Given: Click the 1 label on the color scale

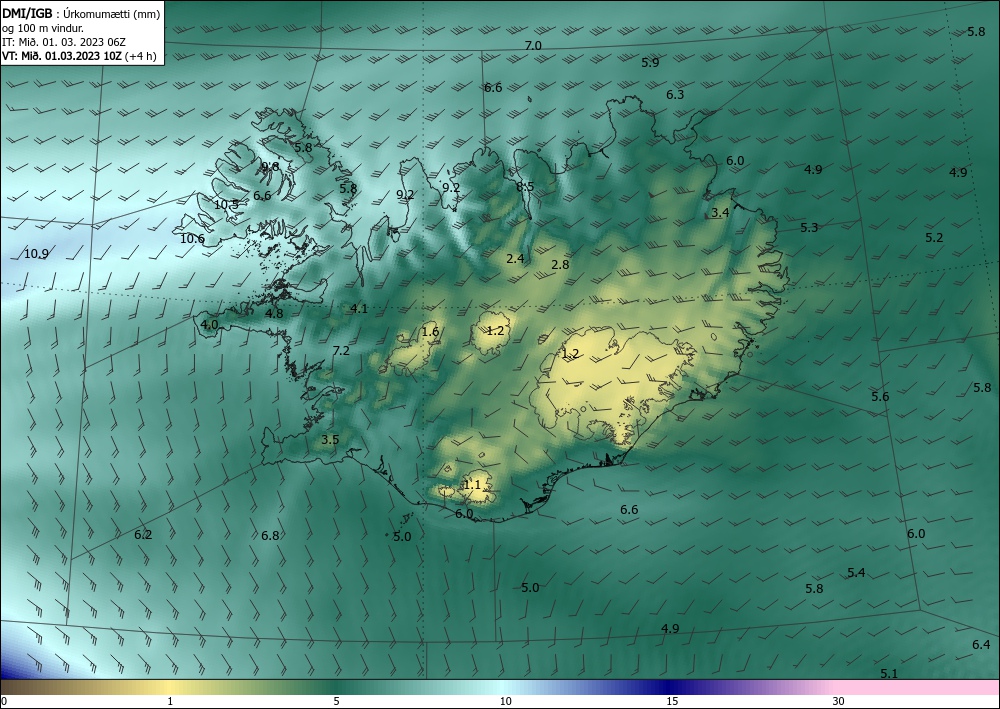Looking at the screenshot, I should tap(170, 701).
